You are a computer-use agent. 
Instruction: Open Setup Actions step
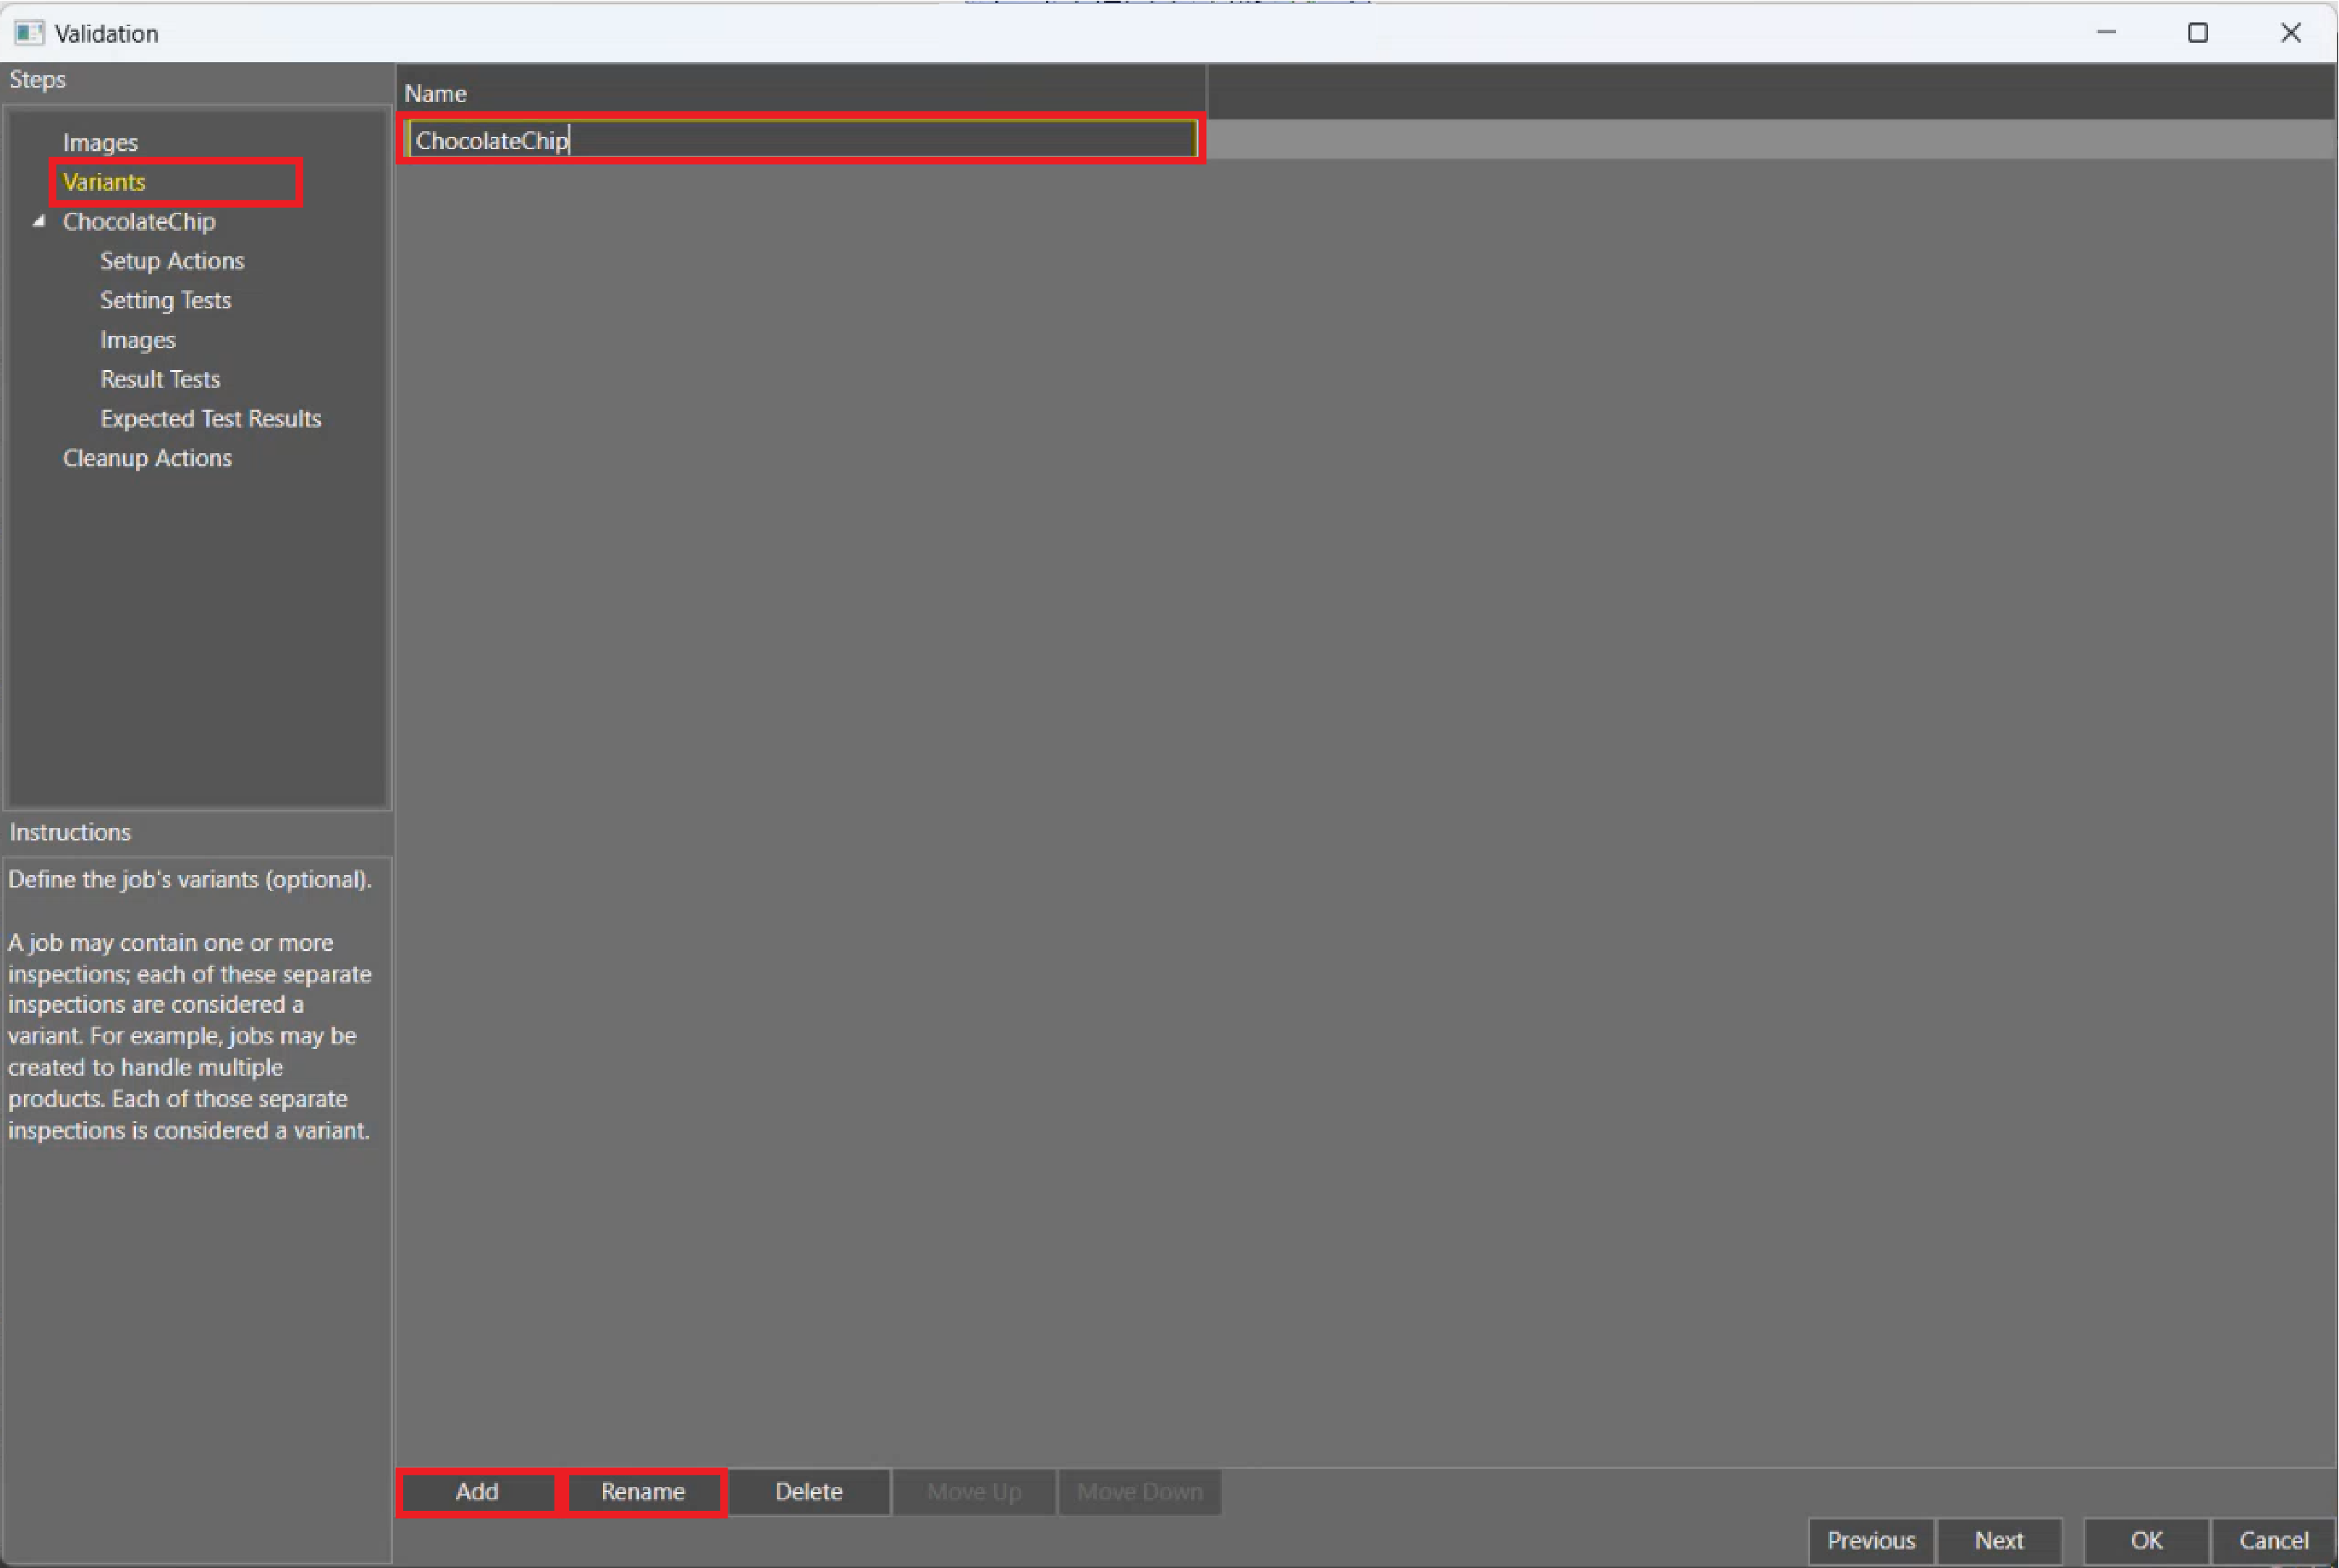[172, 261]
